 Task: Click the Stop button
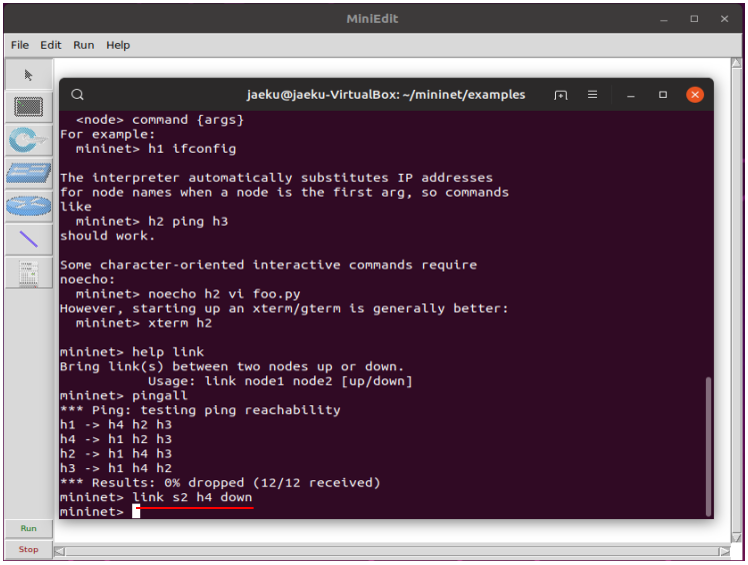(x=29, y=549)
